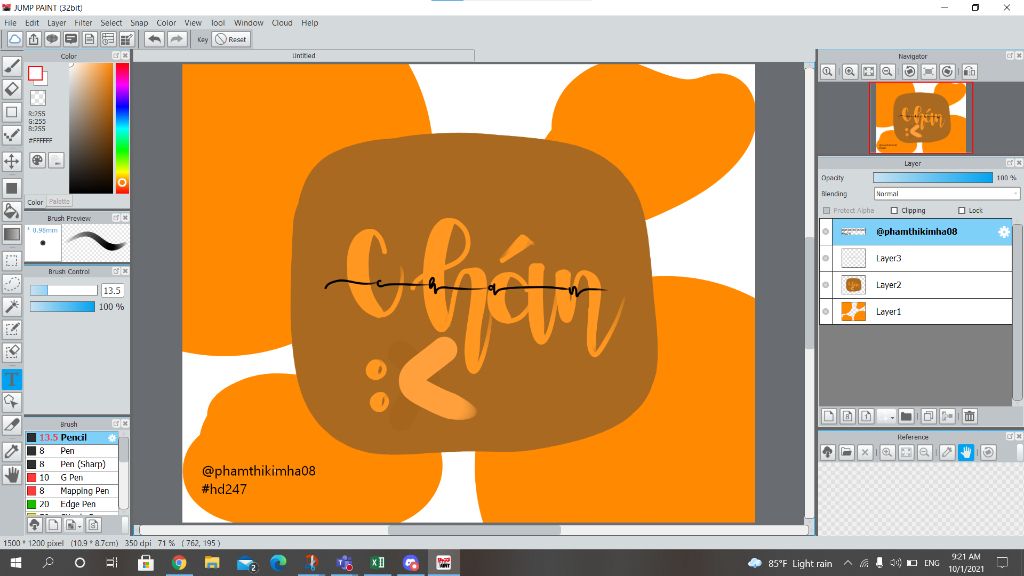
Task: Open File Explorer from the taskbar
Action: (212, 563)
